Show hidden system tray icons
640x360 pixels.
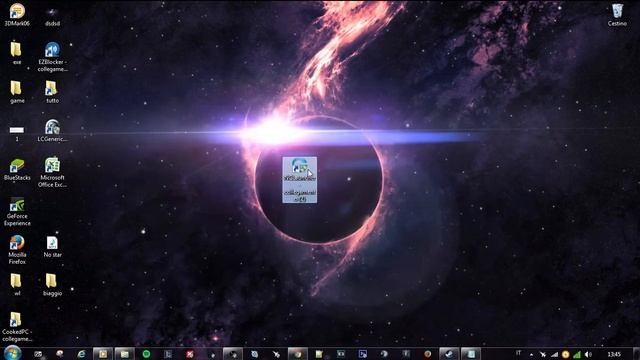pos(531,355)
